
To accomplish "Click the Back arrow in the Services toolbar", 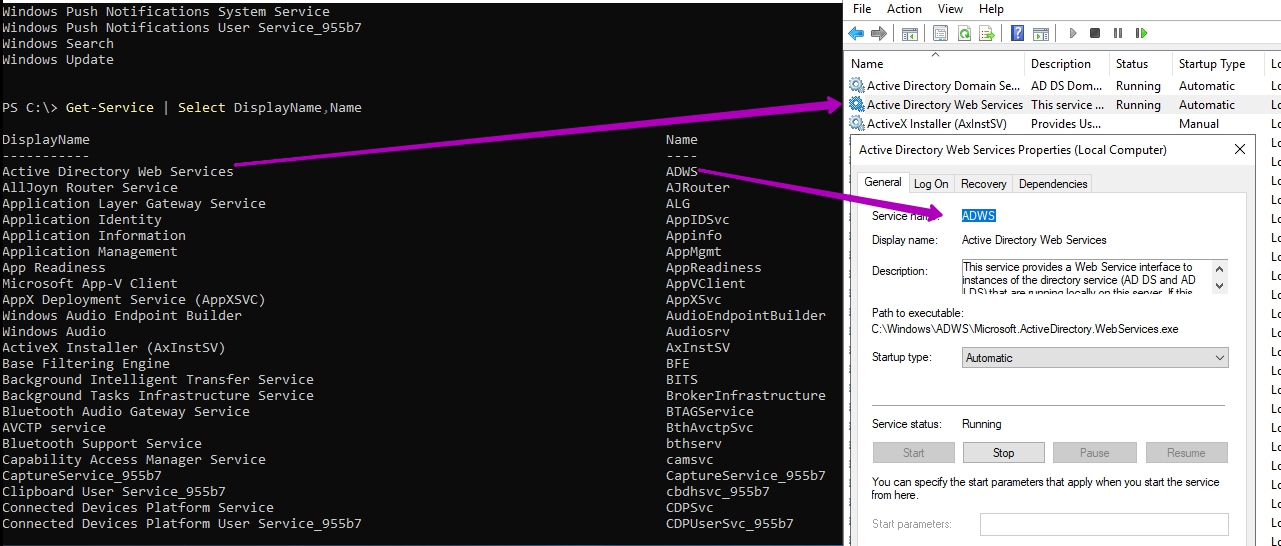I will click(856, 33).
